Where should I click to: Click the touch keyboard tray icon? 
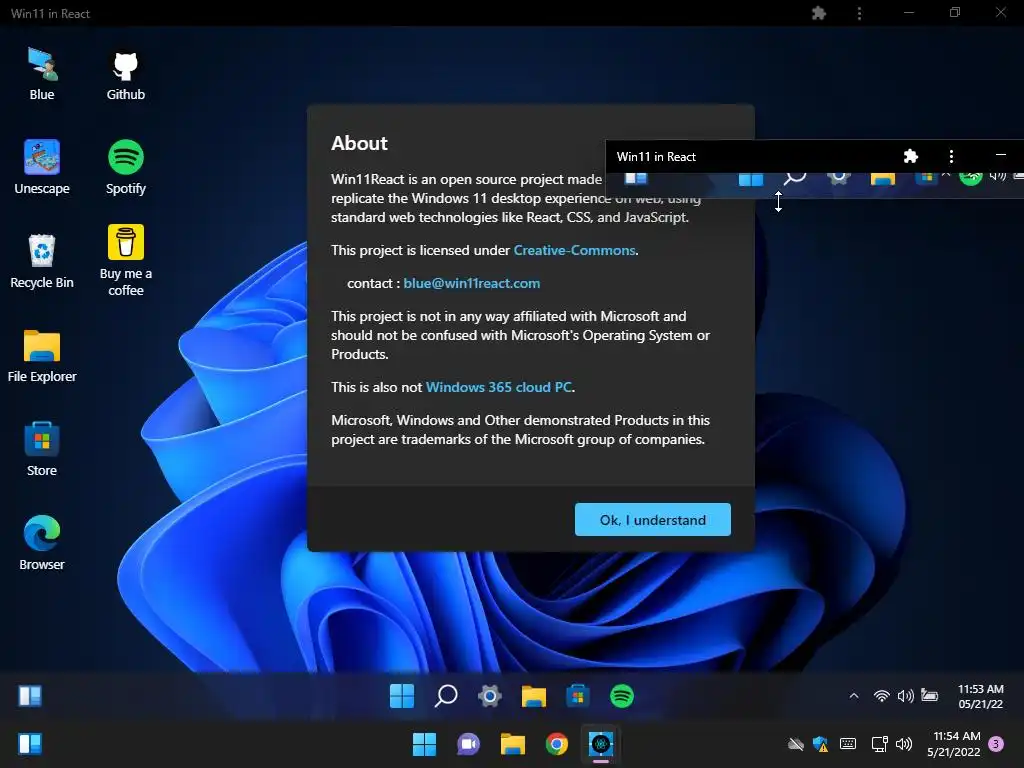(x=848, y=744)
